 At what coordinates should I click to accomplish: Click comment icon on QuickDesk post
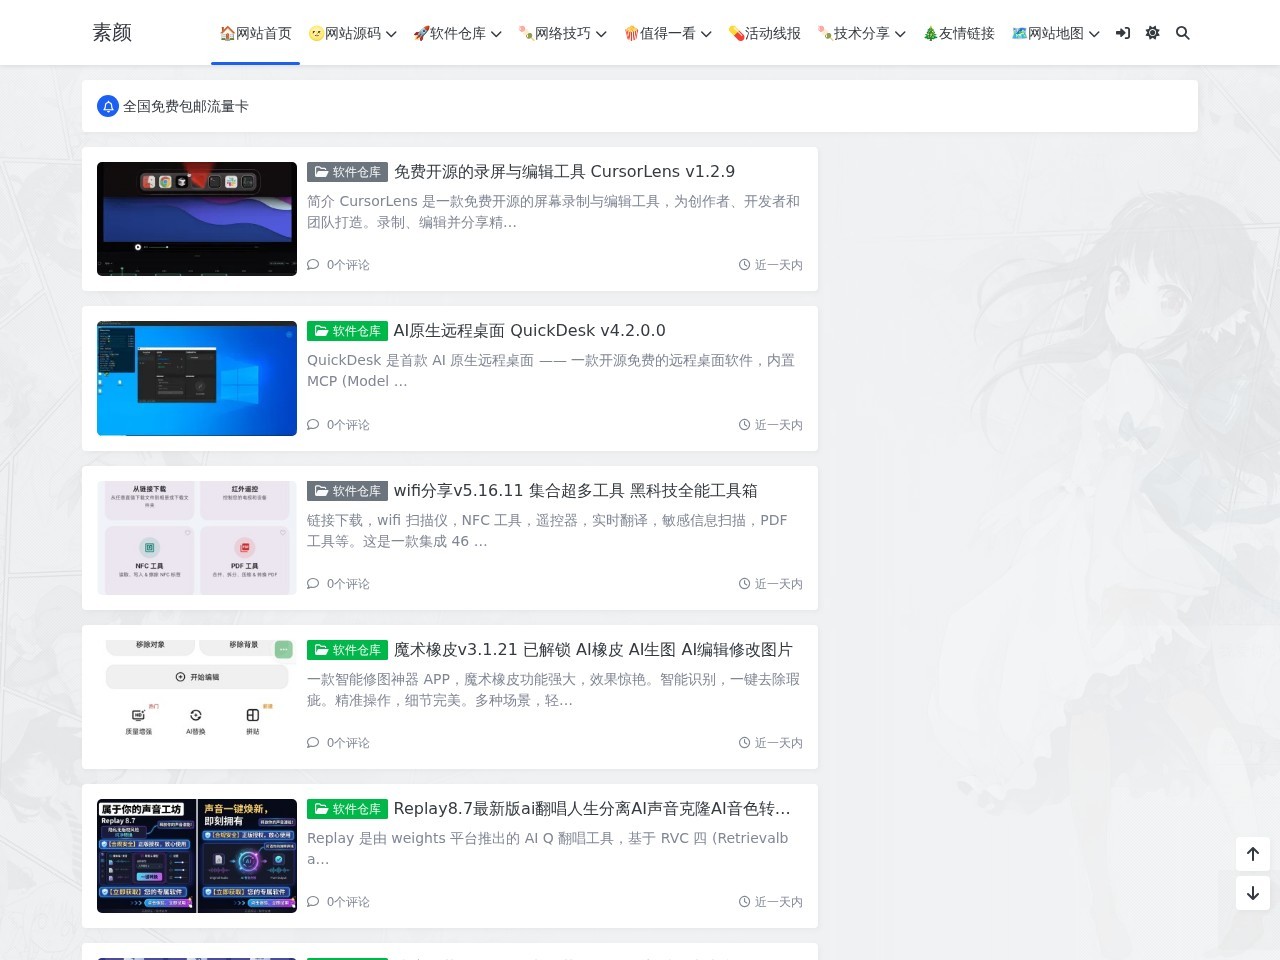[313, 425]
